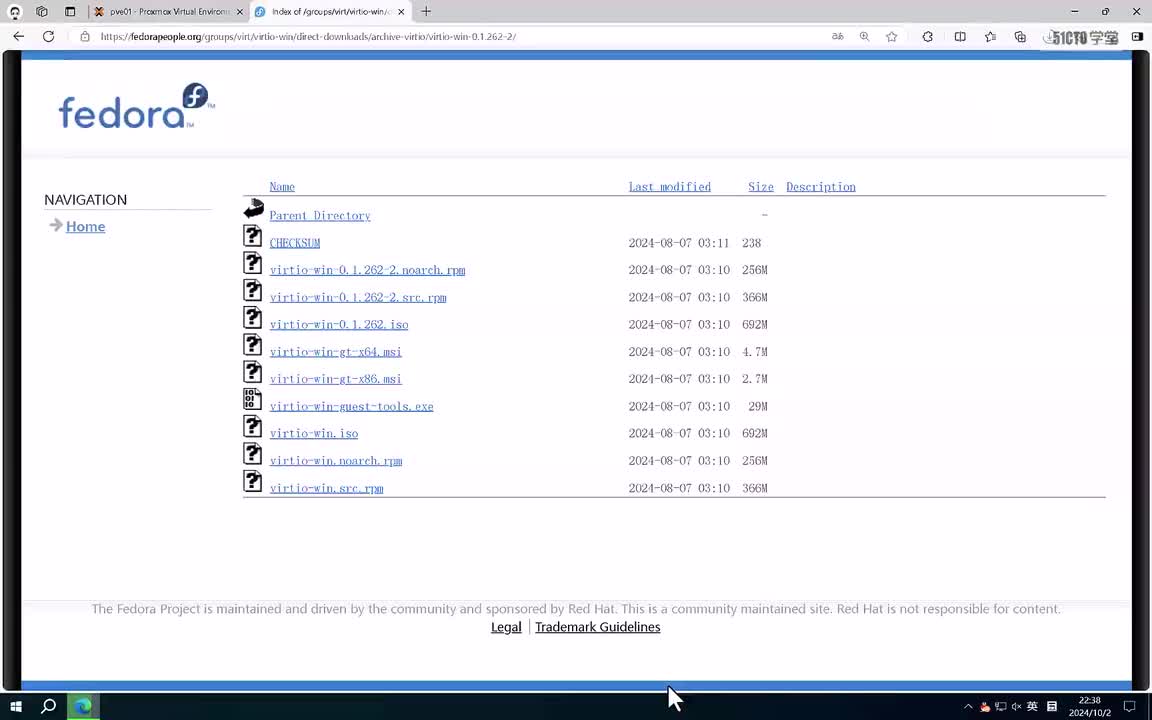Open the Windows Start menu

pyautogui.click(x=16, y=706)
